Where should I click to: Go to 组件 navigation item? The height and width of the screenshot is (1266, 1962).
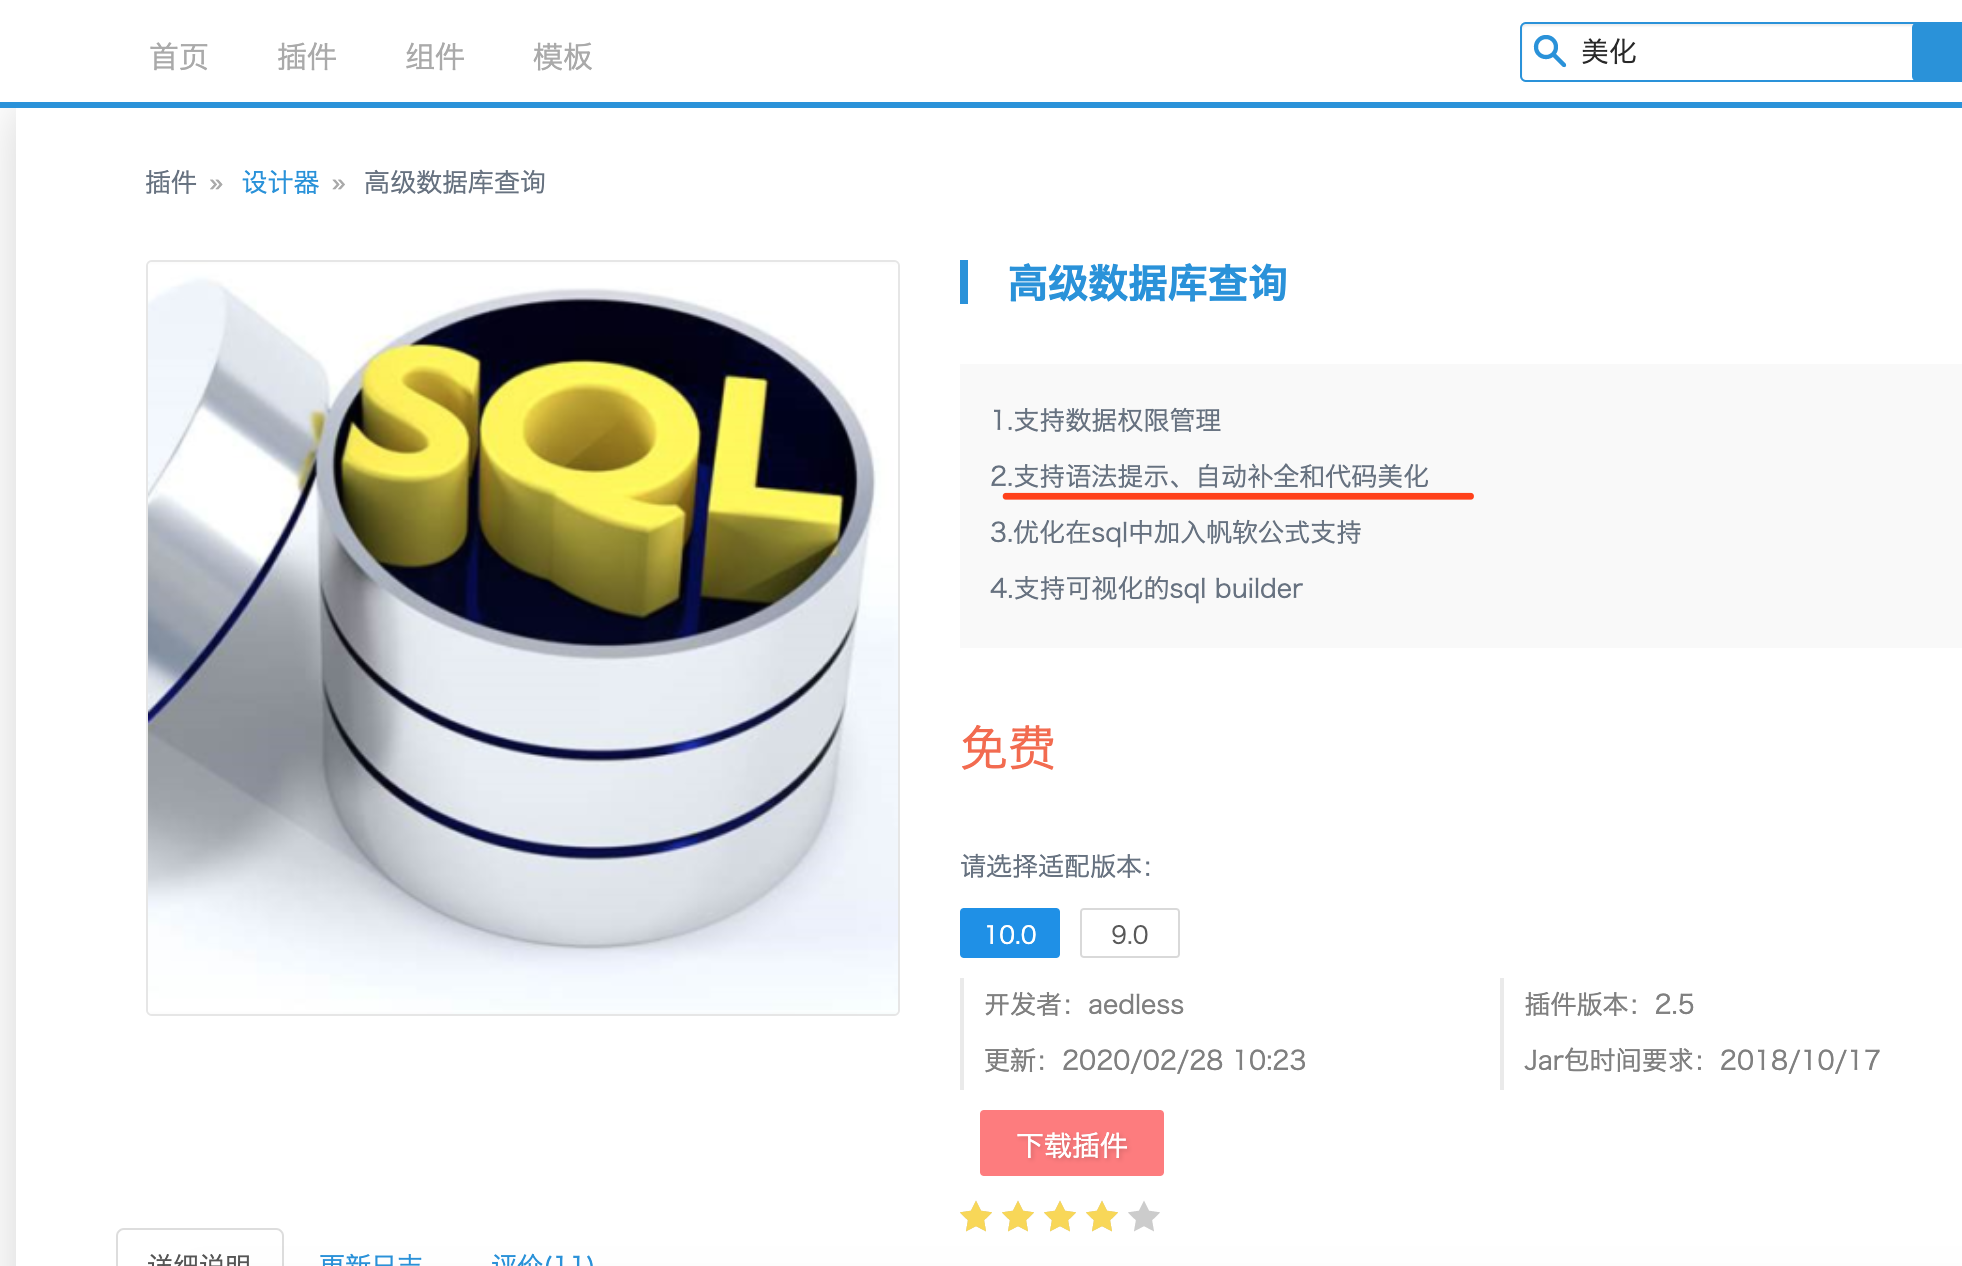point(435,57)
